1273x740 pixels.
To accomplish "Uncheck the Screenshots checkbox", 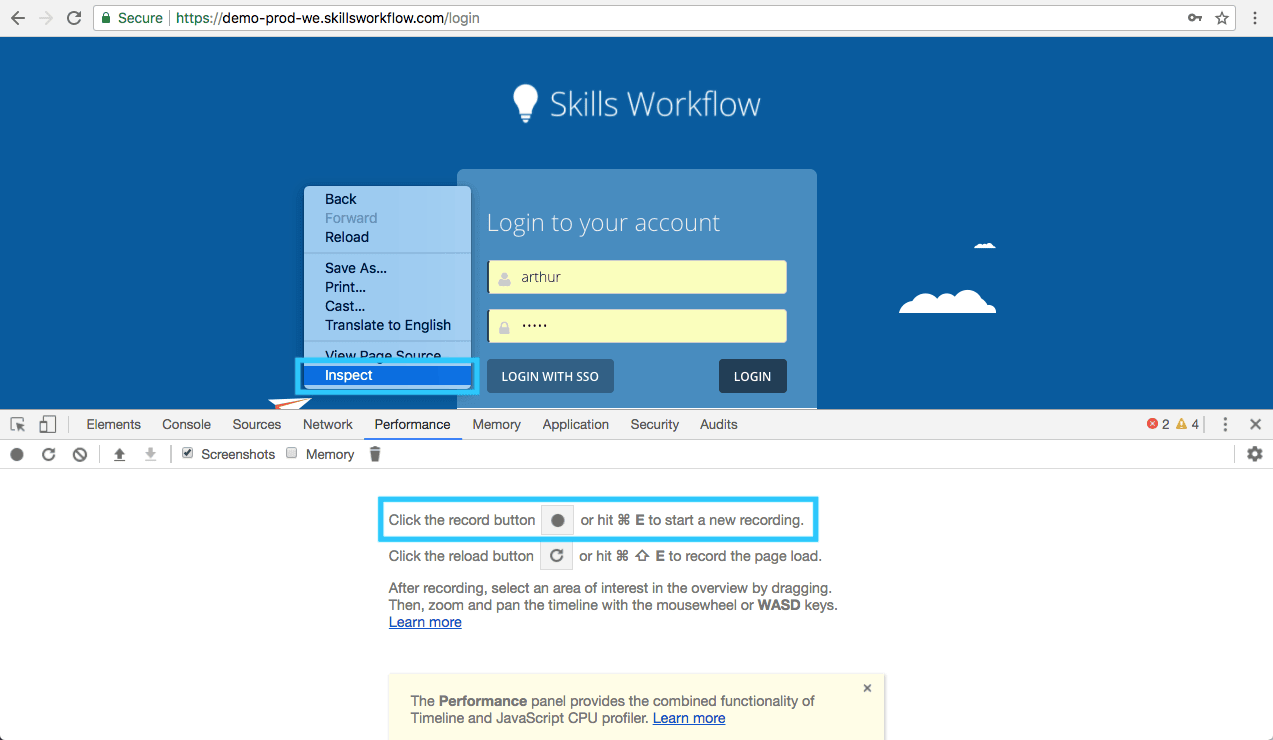I will click(x=188, y=453).
